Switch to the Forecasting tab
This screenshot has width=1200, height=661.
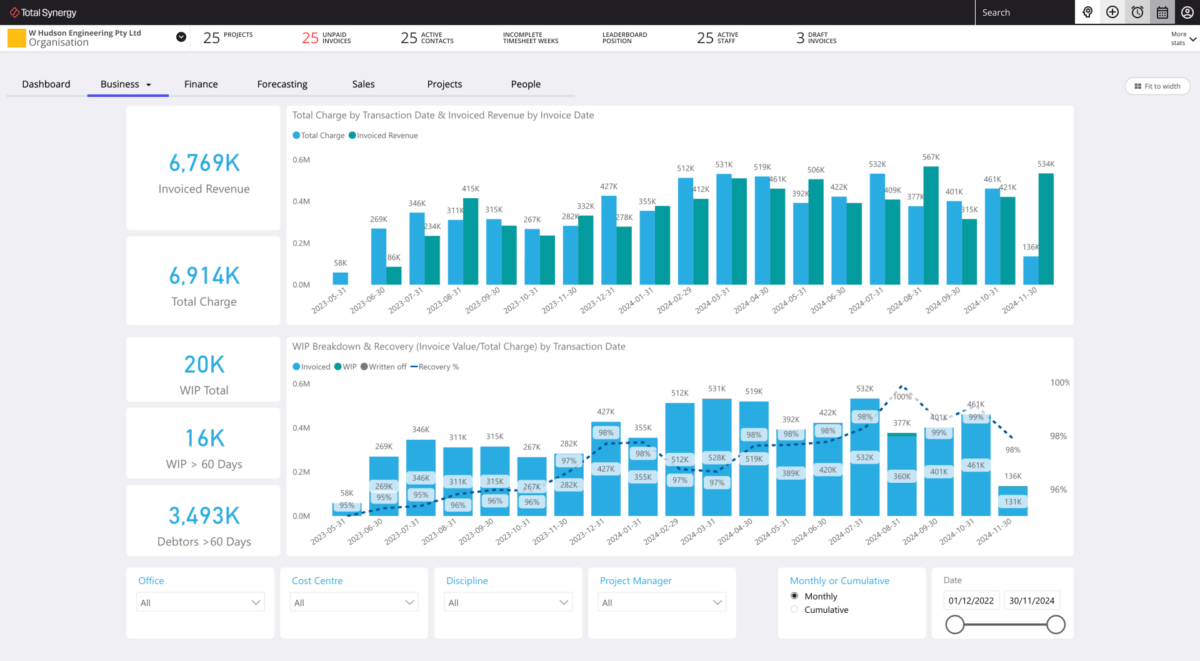[283, 84]
